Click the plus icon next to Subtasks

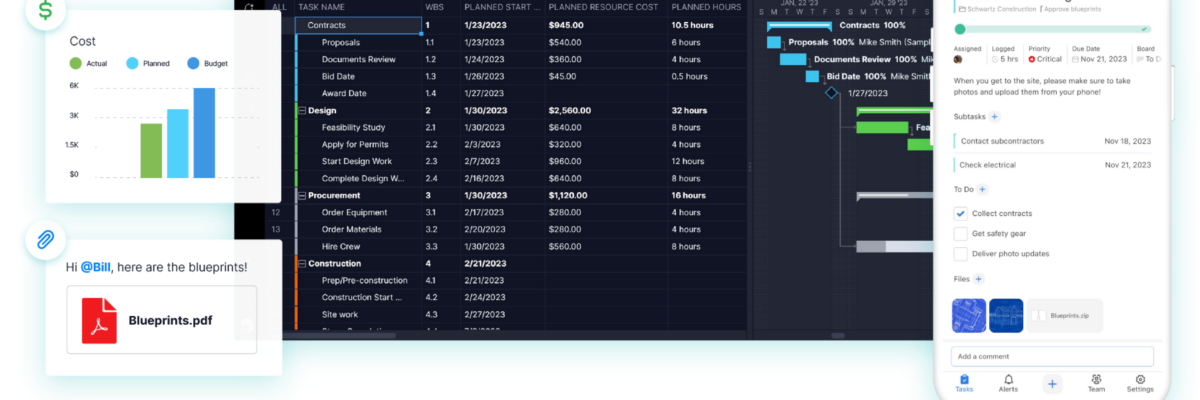(994, 117)
